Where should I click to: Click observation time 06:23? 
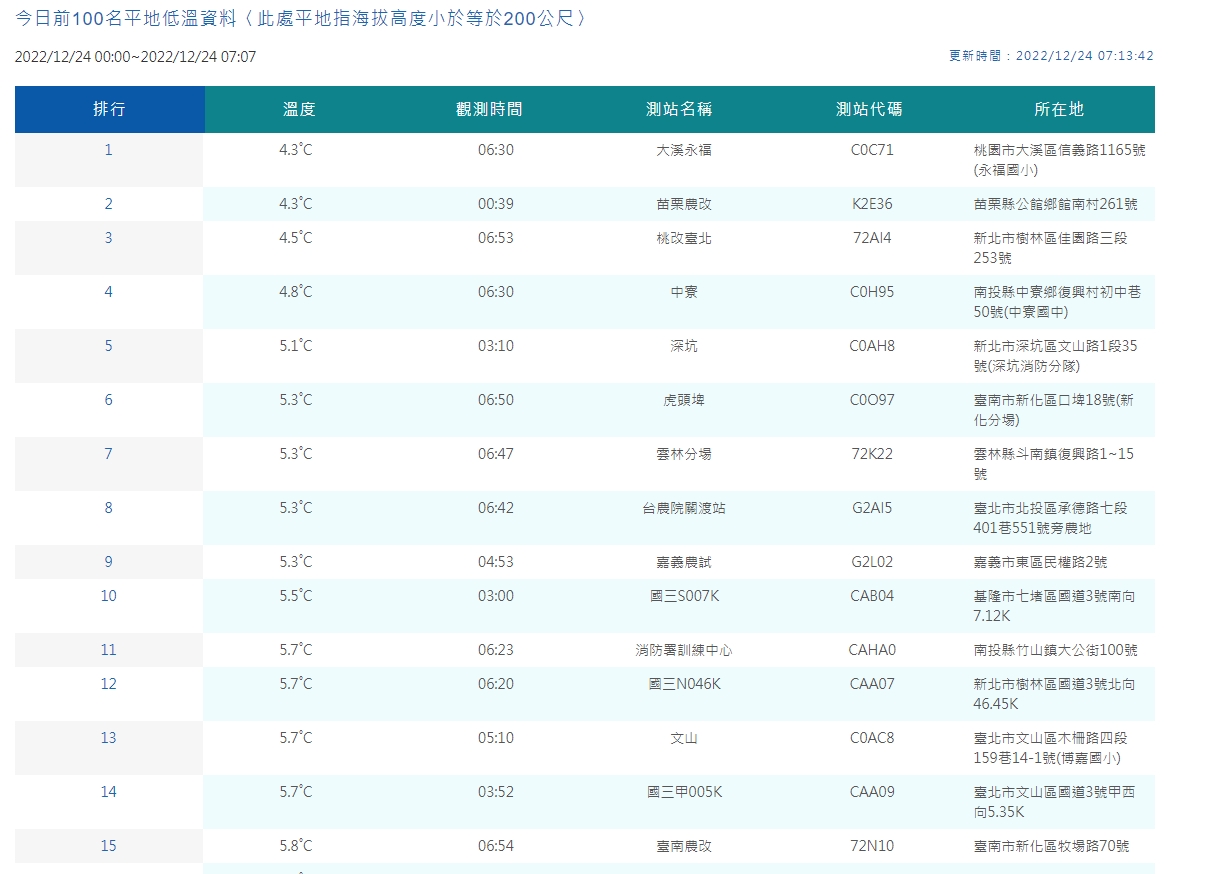tap(496, 650)
